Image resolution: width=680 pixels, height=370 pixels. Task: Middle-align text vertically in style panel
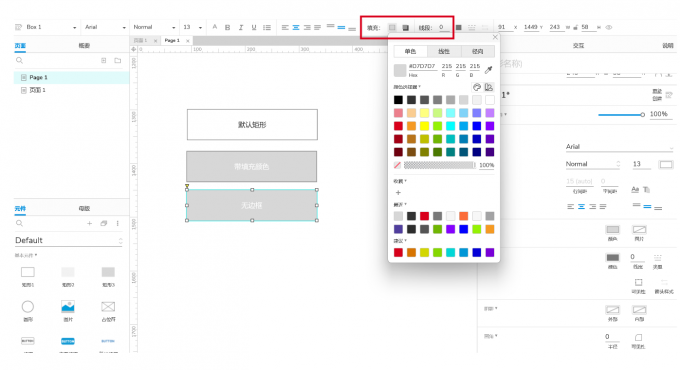647,206
